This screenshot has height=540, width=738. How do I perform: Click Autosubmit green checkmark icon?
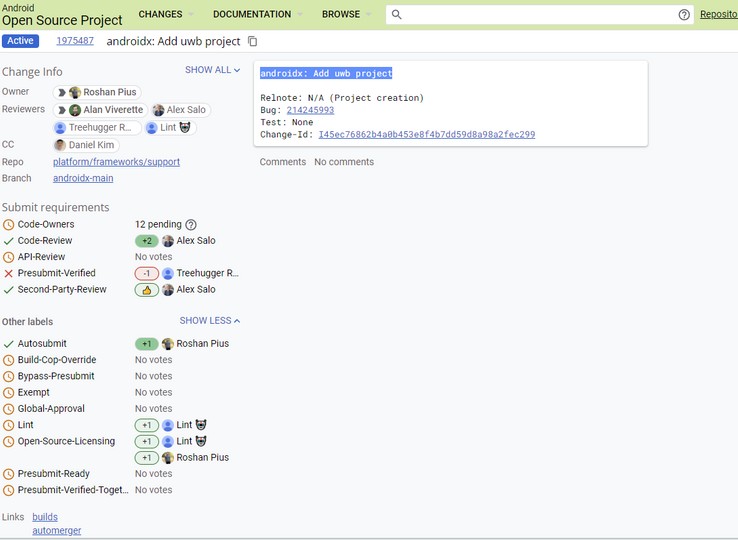[8, 344]
